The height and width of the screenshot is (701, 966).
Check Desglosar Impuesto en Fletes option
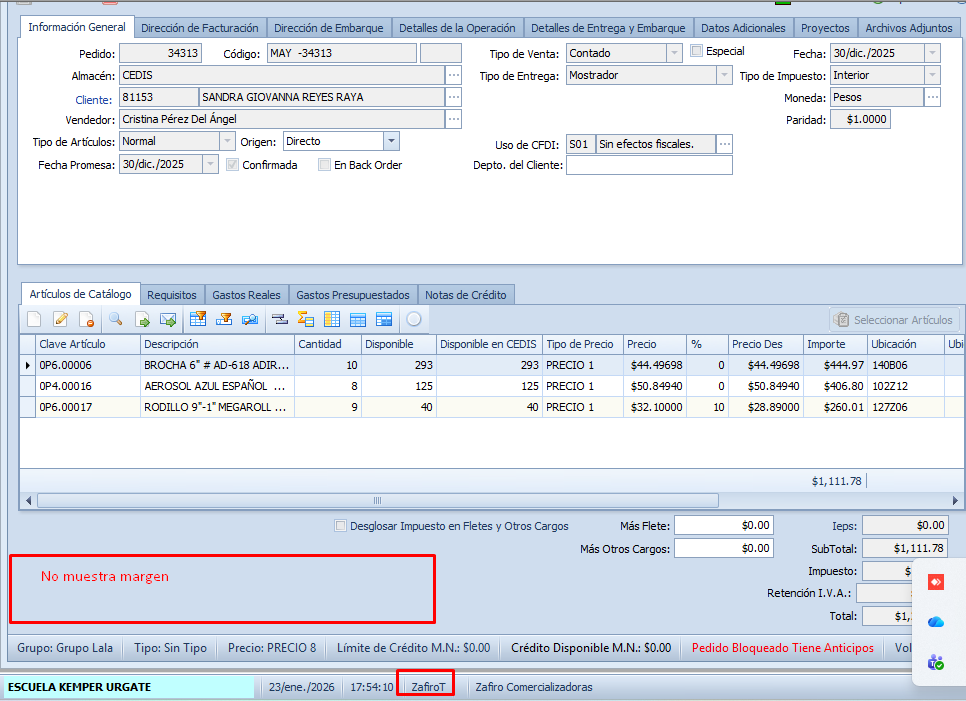click(341, 526)
